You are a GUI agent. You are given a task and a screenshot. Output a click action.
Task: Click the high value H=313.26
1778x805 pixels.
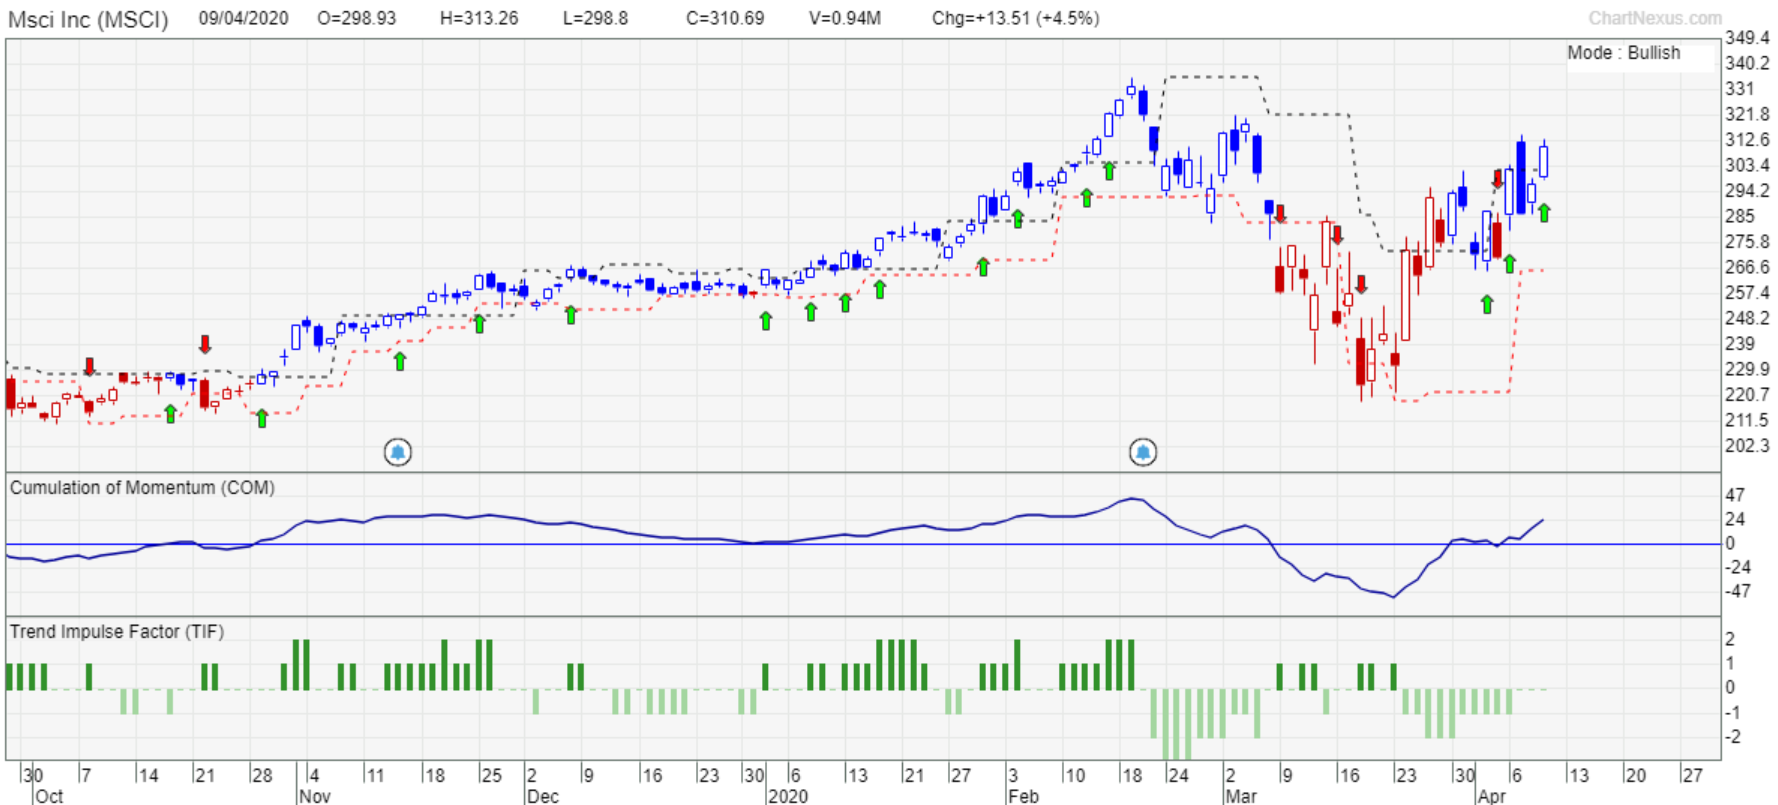point(479,18)
